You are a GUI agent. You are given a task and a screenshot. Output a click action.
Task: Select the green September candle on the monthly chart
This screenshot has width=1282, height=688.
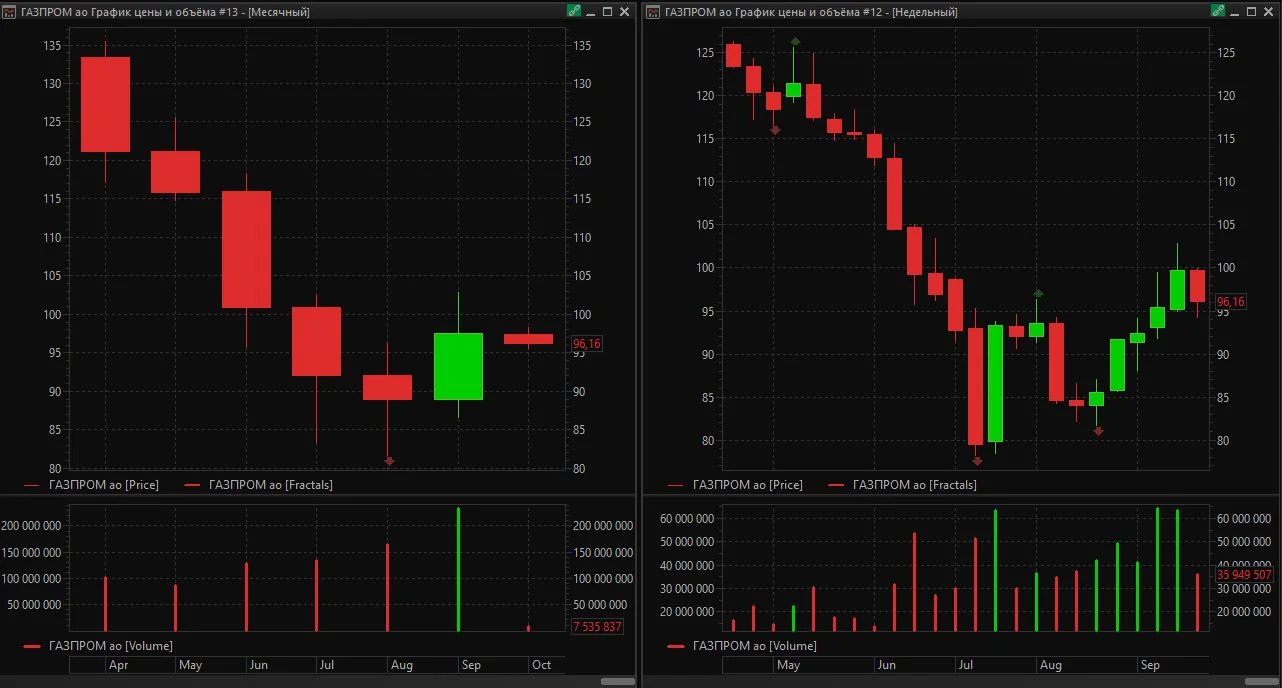pyautogui.click(x=458, y=366)
